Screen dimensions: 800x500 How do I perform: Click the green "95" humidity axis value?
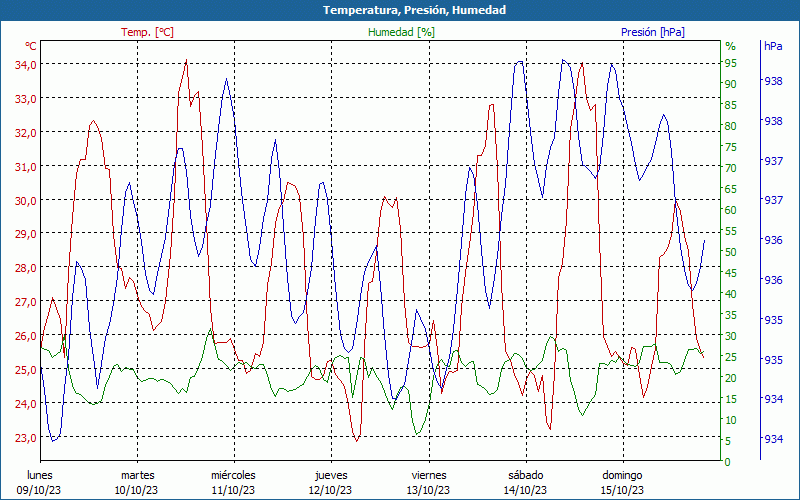731,63
